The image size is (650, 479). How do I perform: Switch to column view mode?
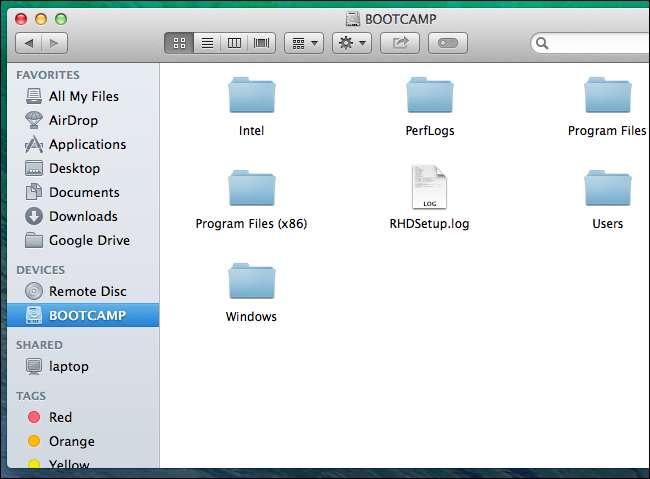235,43
